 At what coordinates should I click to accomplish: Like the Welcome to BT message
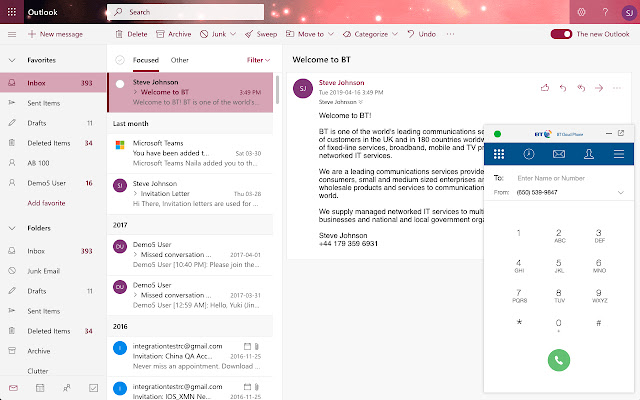(545, 88)
